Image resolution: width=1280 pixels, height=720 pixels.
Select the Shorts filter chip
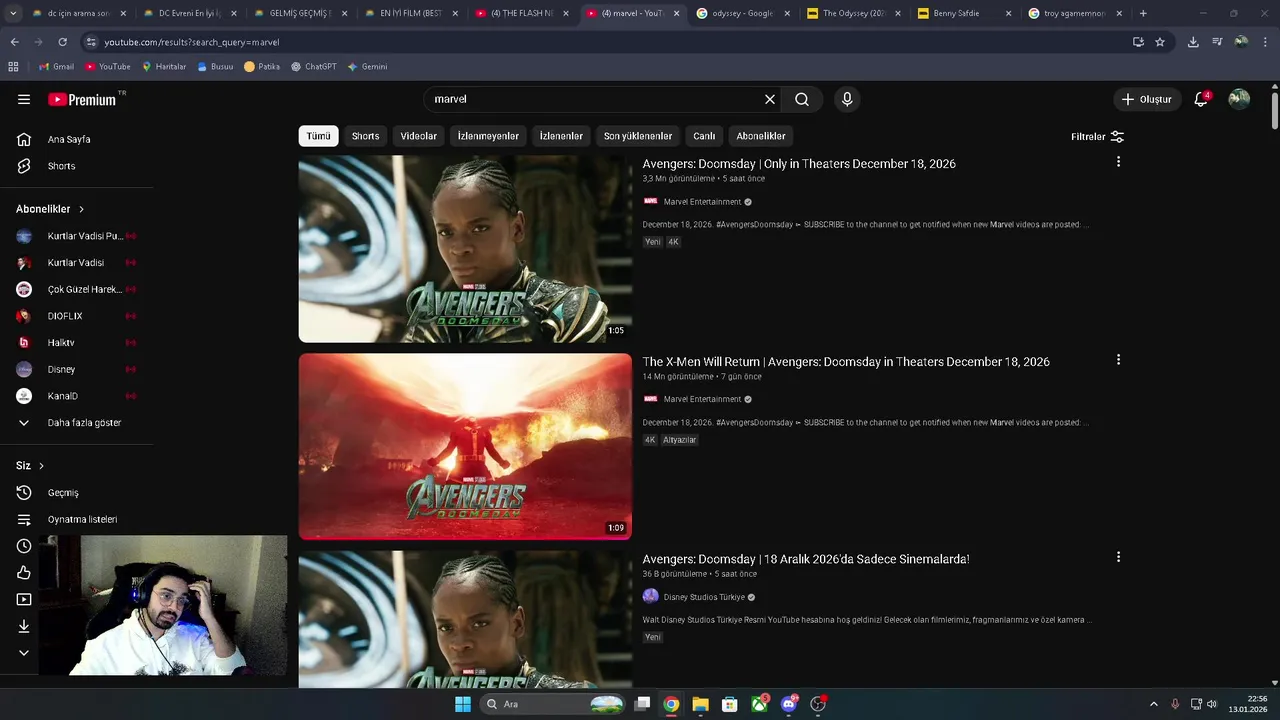point(365,136)
